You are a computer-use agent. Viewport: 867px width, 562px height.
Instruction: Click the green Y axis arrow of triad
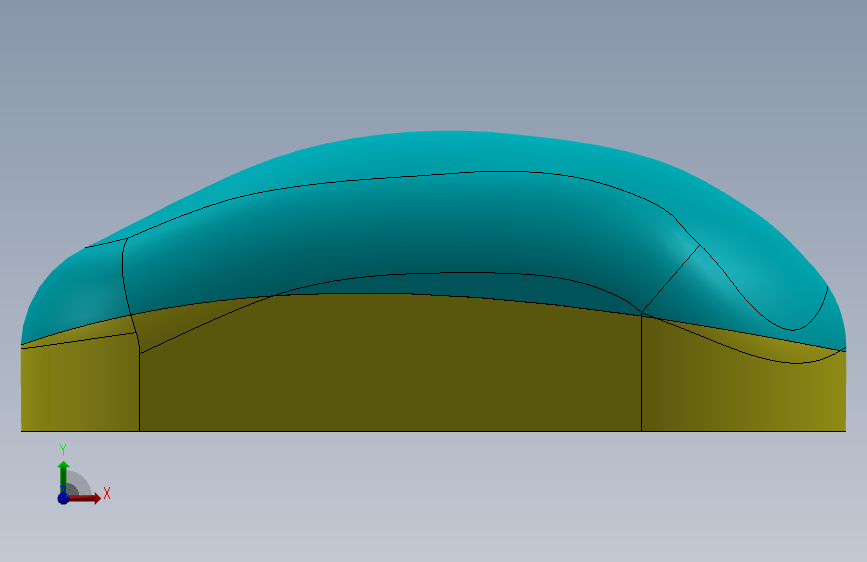tap(63, 476)
